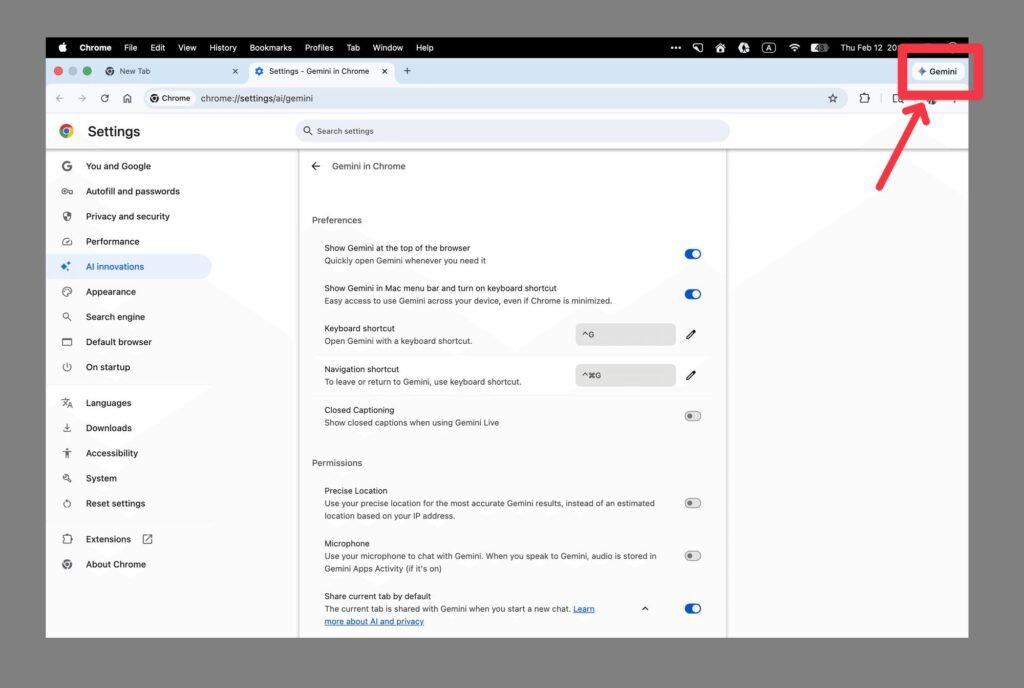The width and height of the screenshot is (1024, 688).
Task: Edit Keyboard shortcut with pencil icon
Action: click(691, 335)
